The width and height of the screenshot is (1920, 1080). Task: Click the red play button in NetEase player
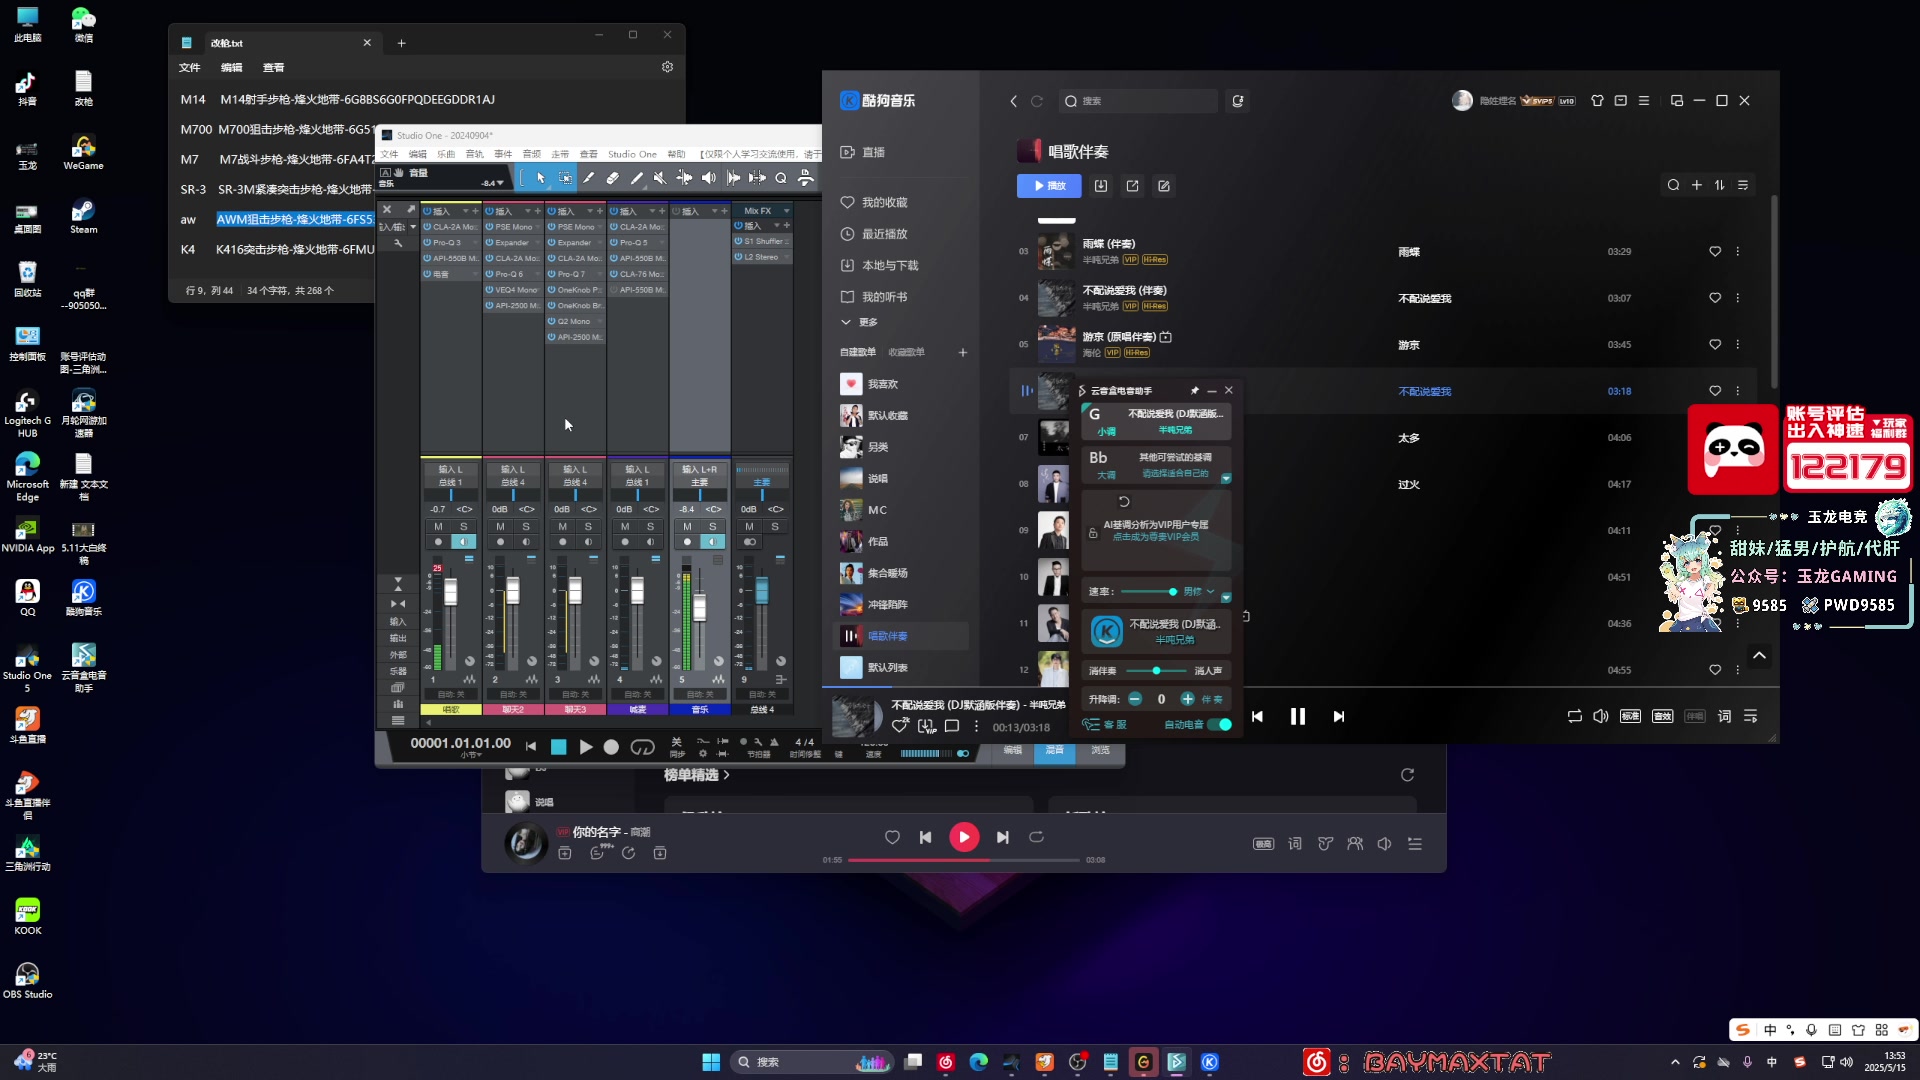[x=964, y=837]
